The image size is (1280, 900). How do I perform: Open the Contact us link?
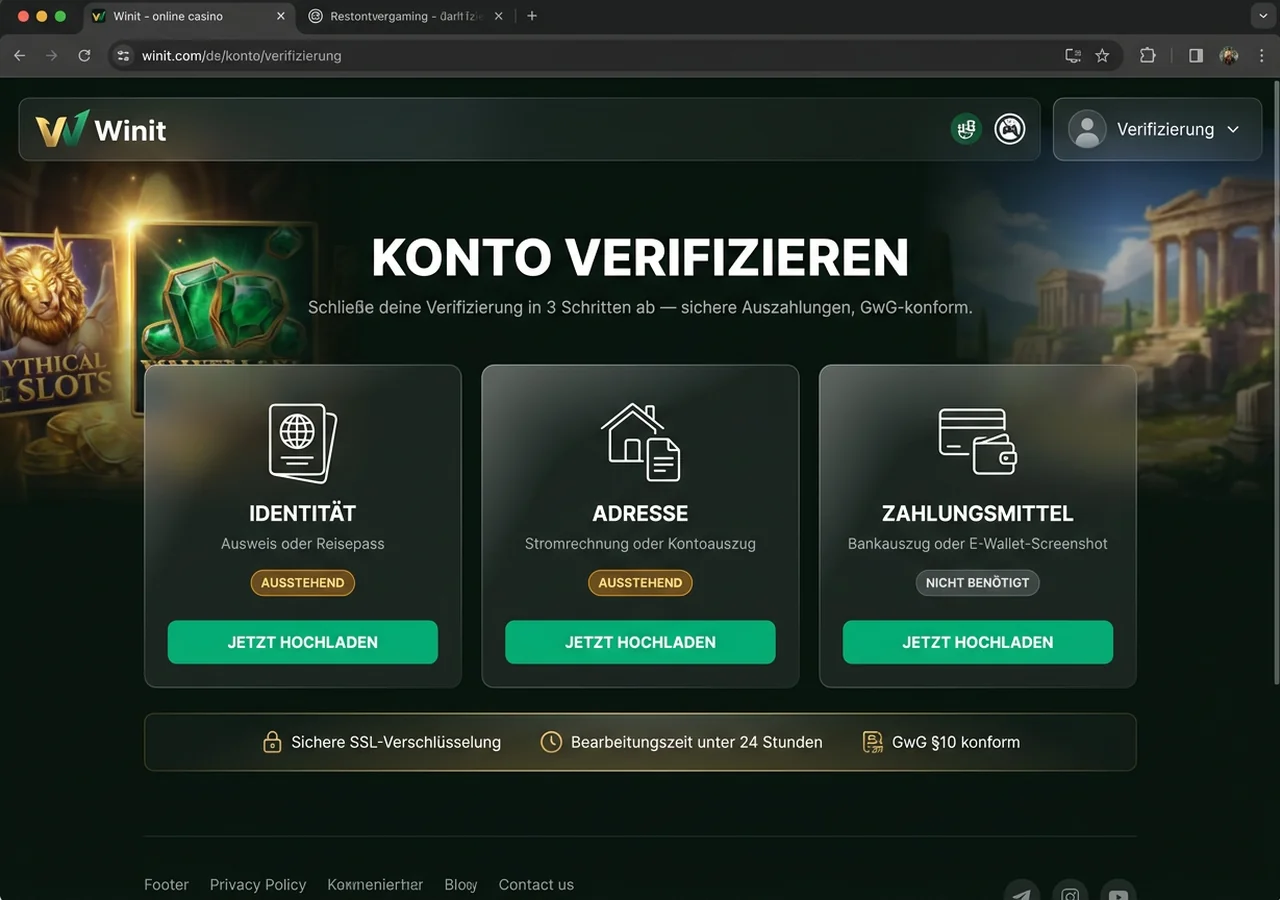536,885
